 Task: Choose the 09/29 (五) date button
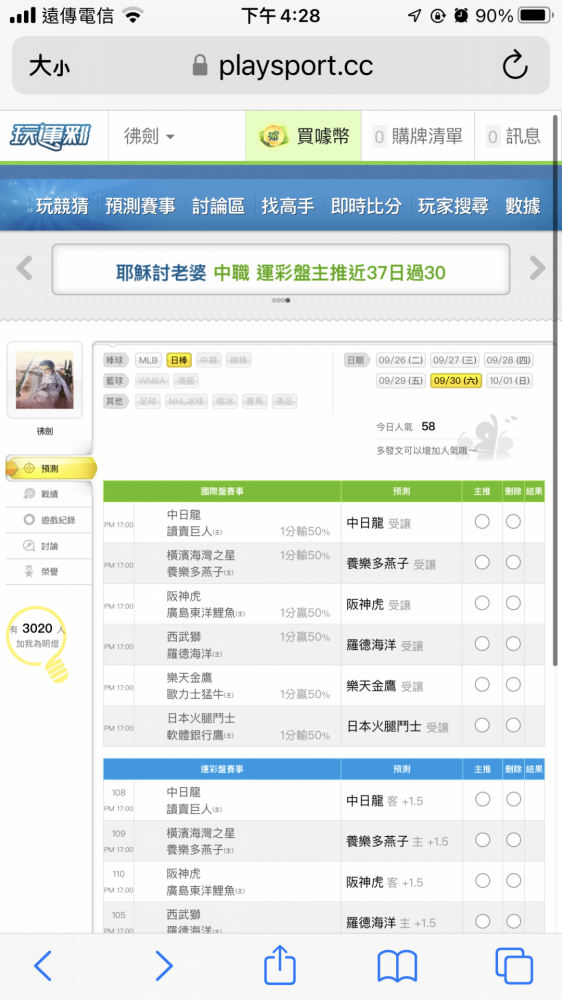401,381
